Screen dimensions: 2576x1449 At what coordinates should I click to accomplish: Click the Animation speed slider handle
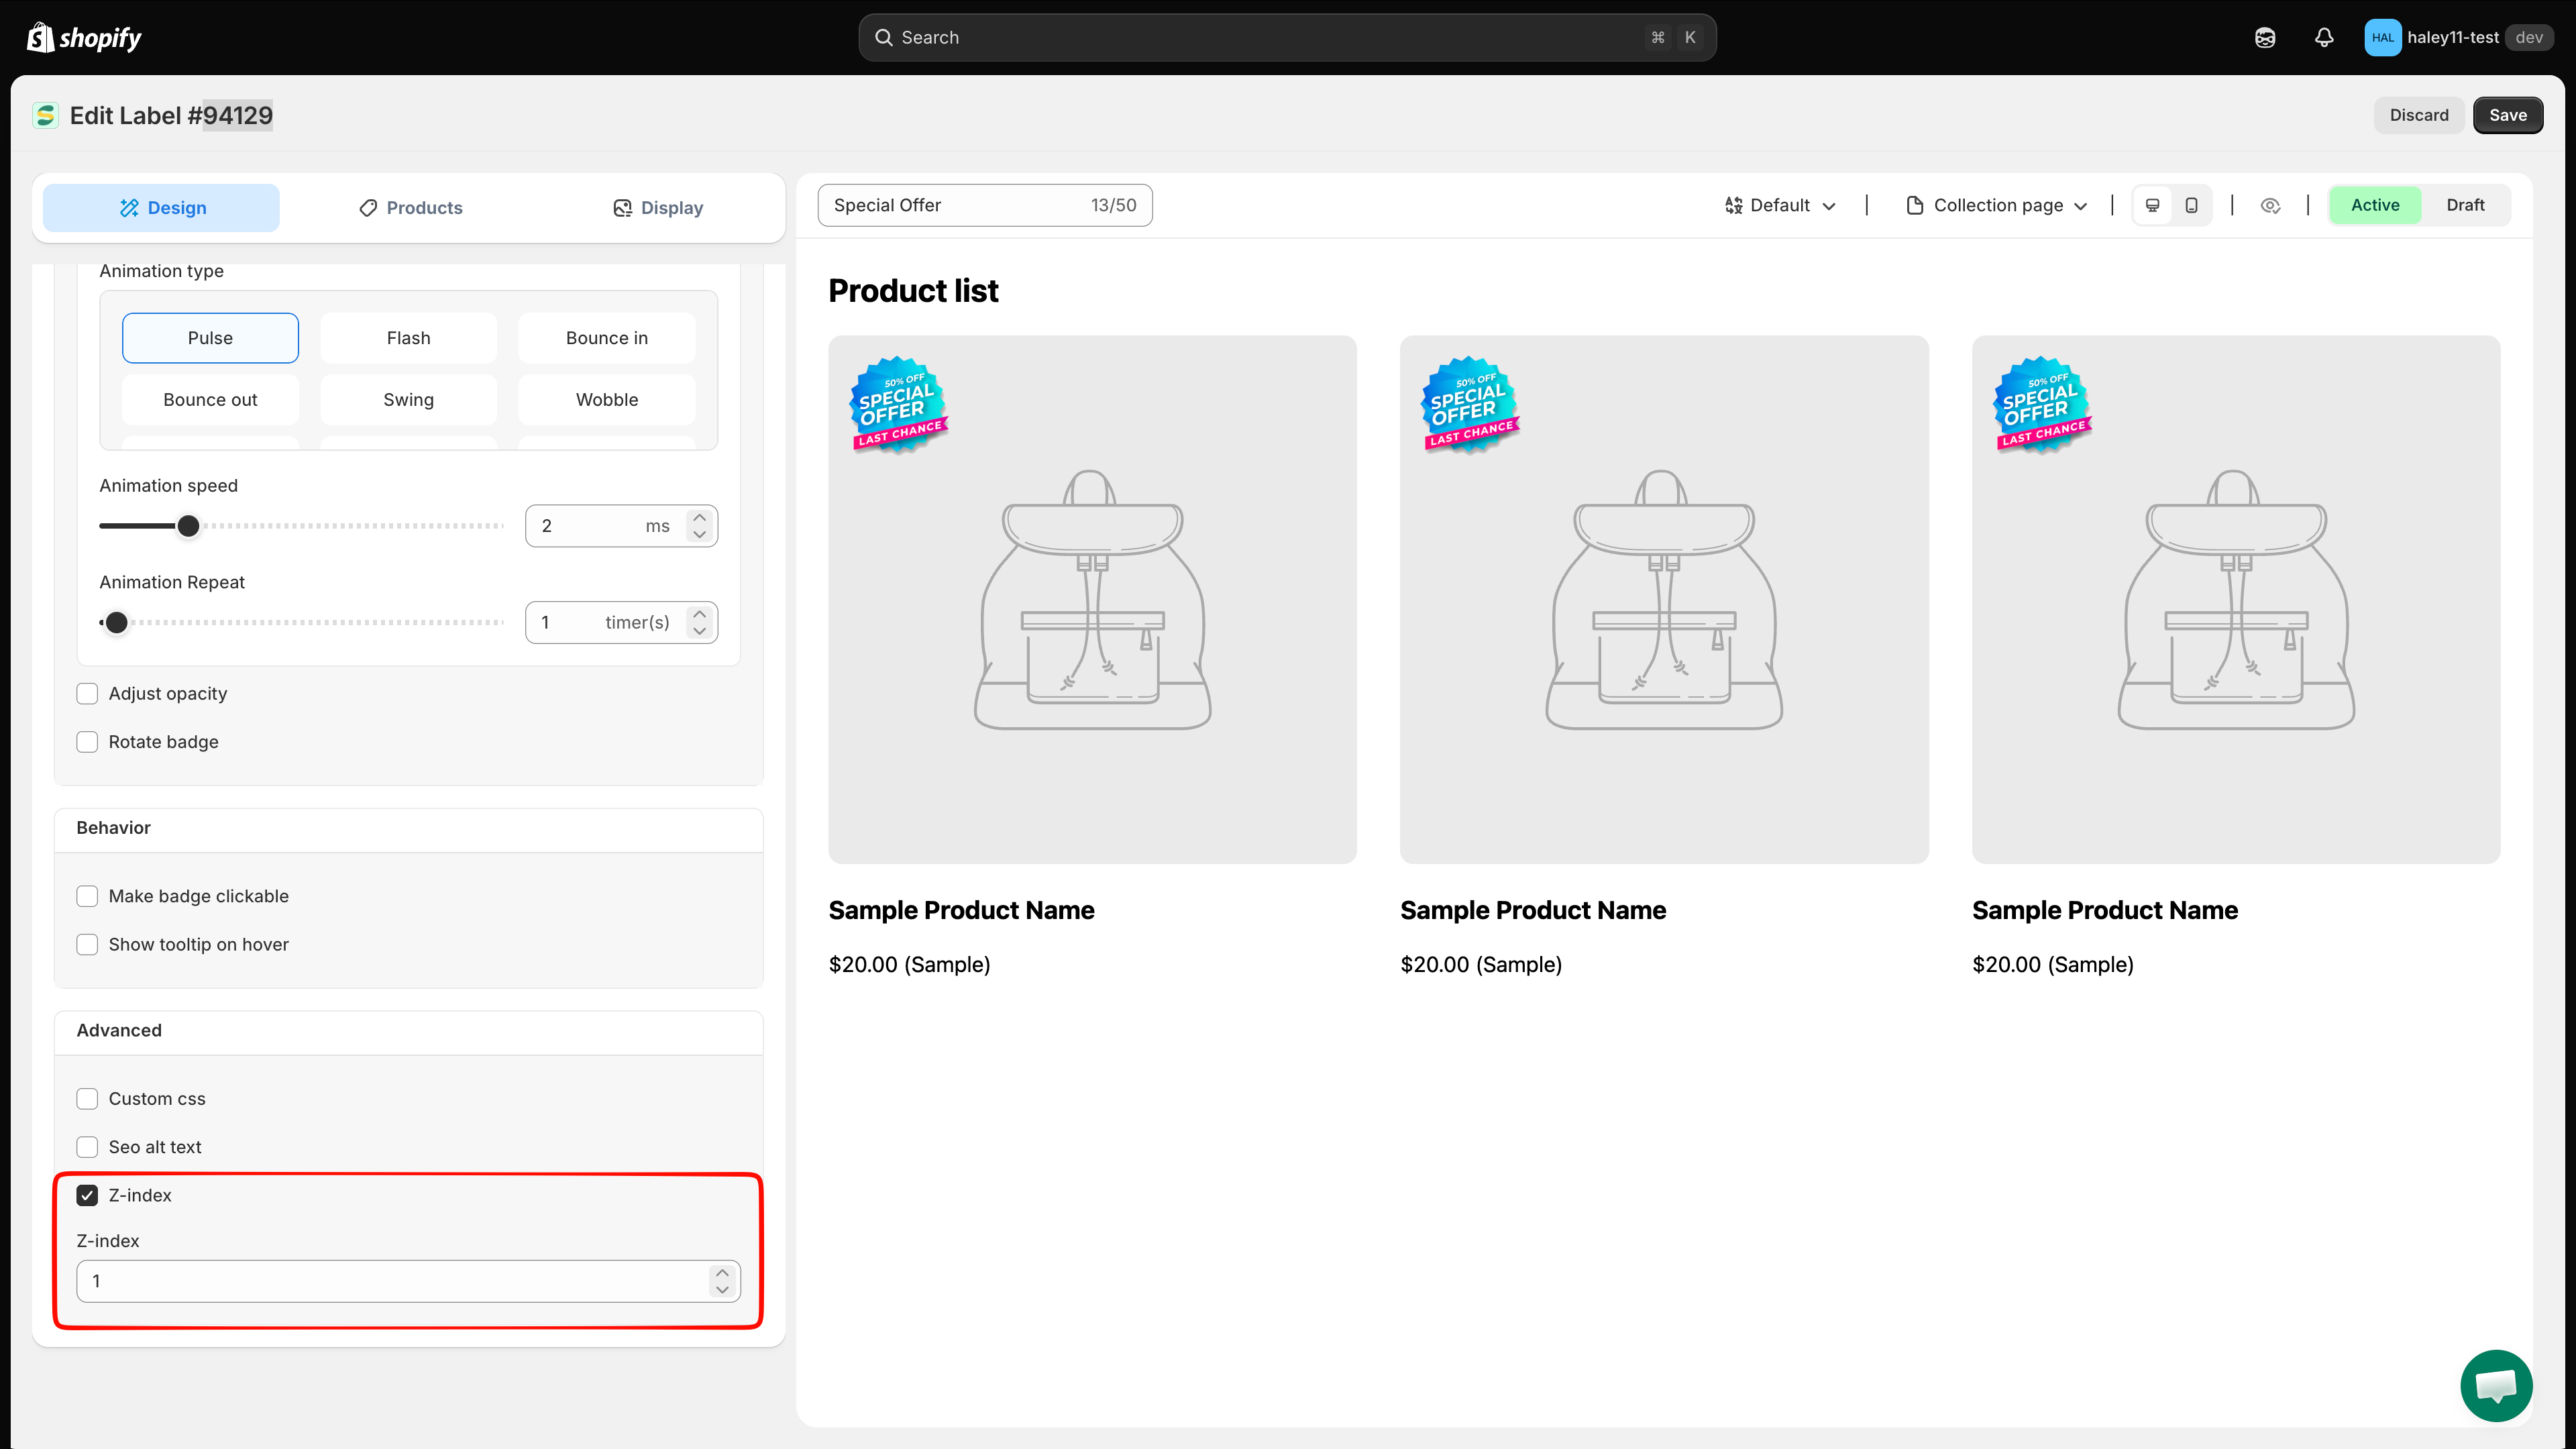point(188,526)
